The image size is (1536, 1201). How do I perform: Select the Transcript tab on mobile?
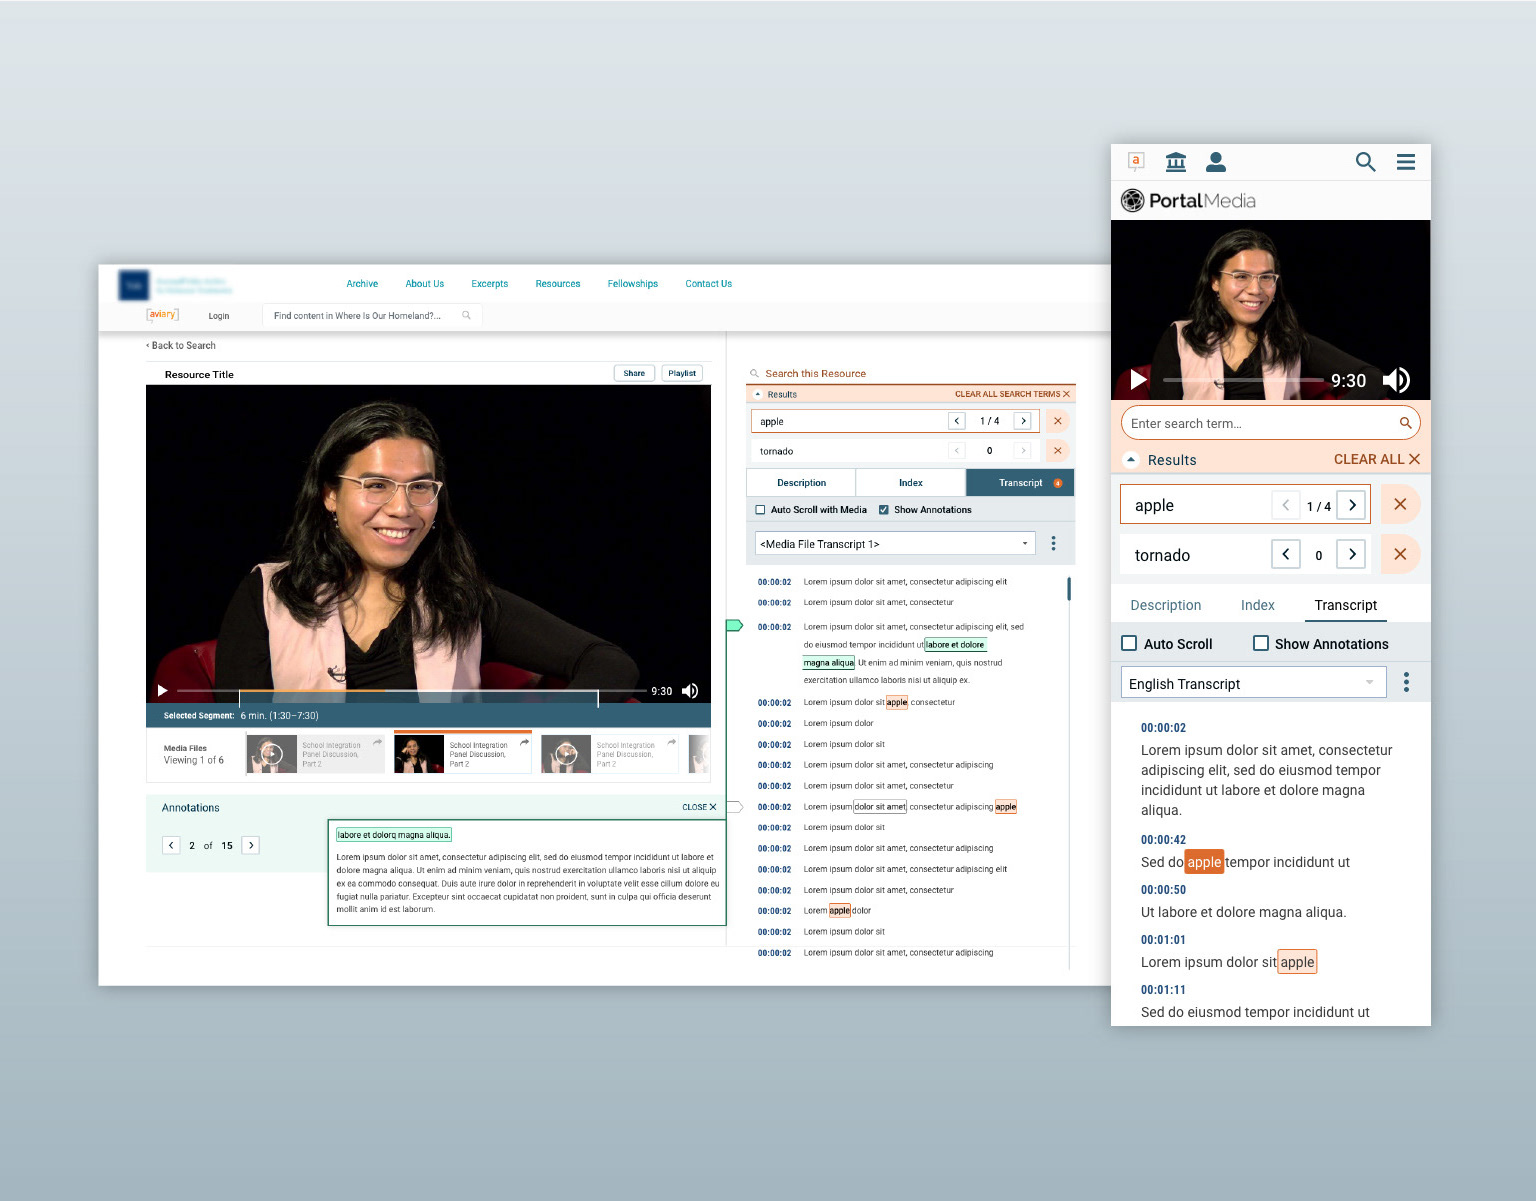(1346, 605)
